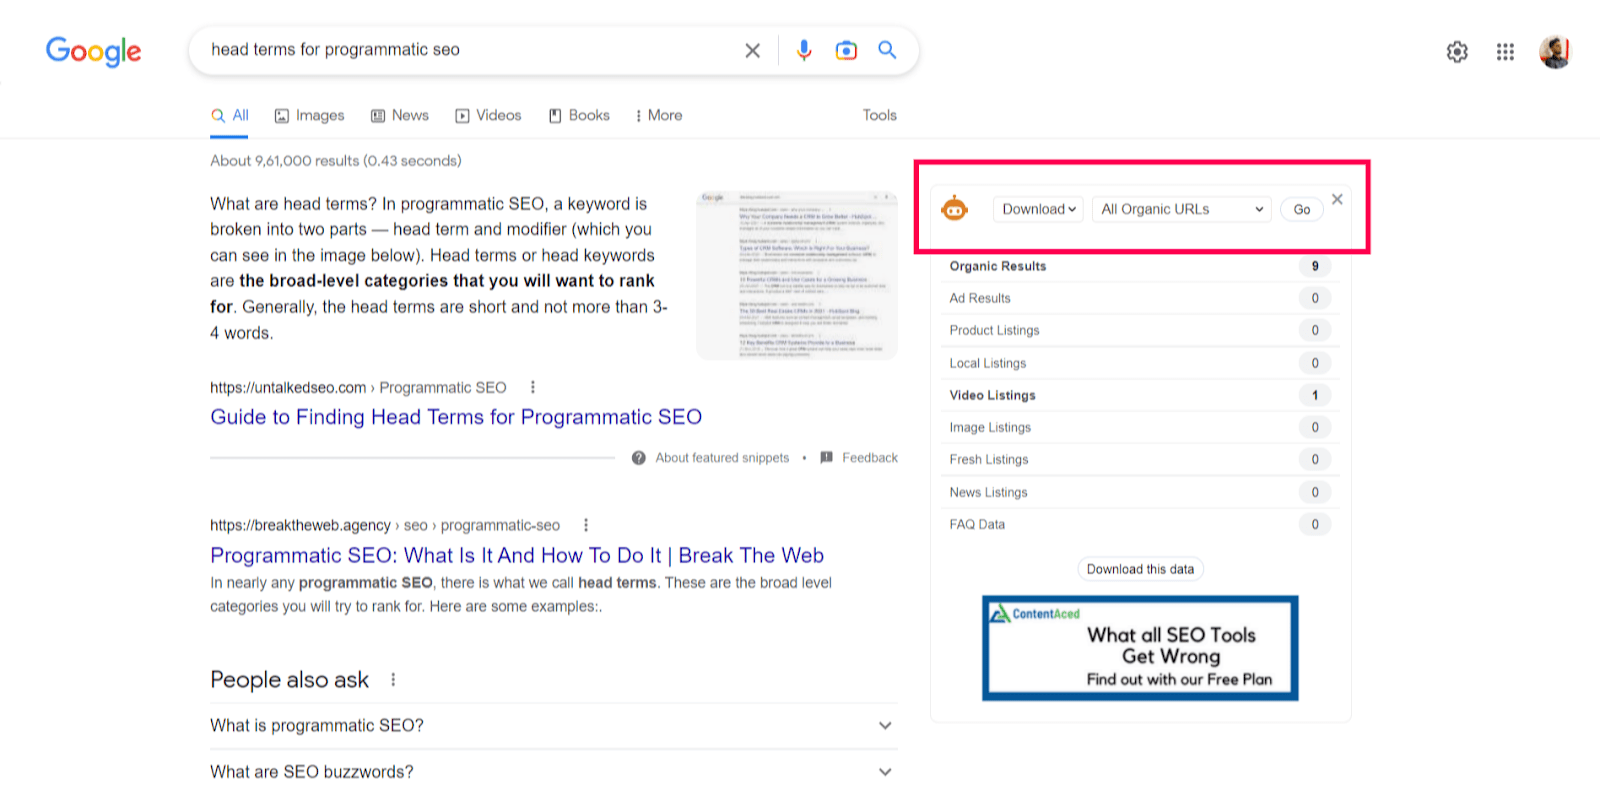Switch to the All results tab

(x=230, y=115)
